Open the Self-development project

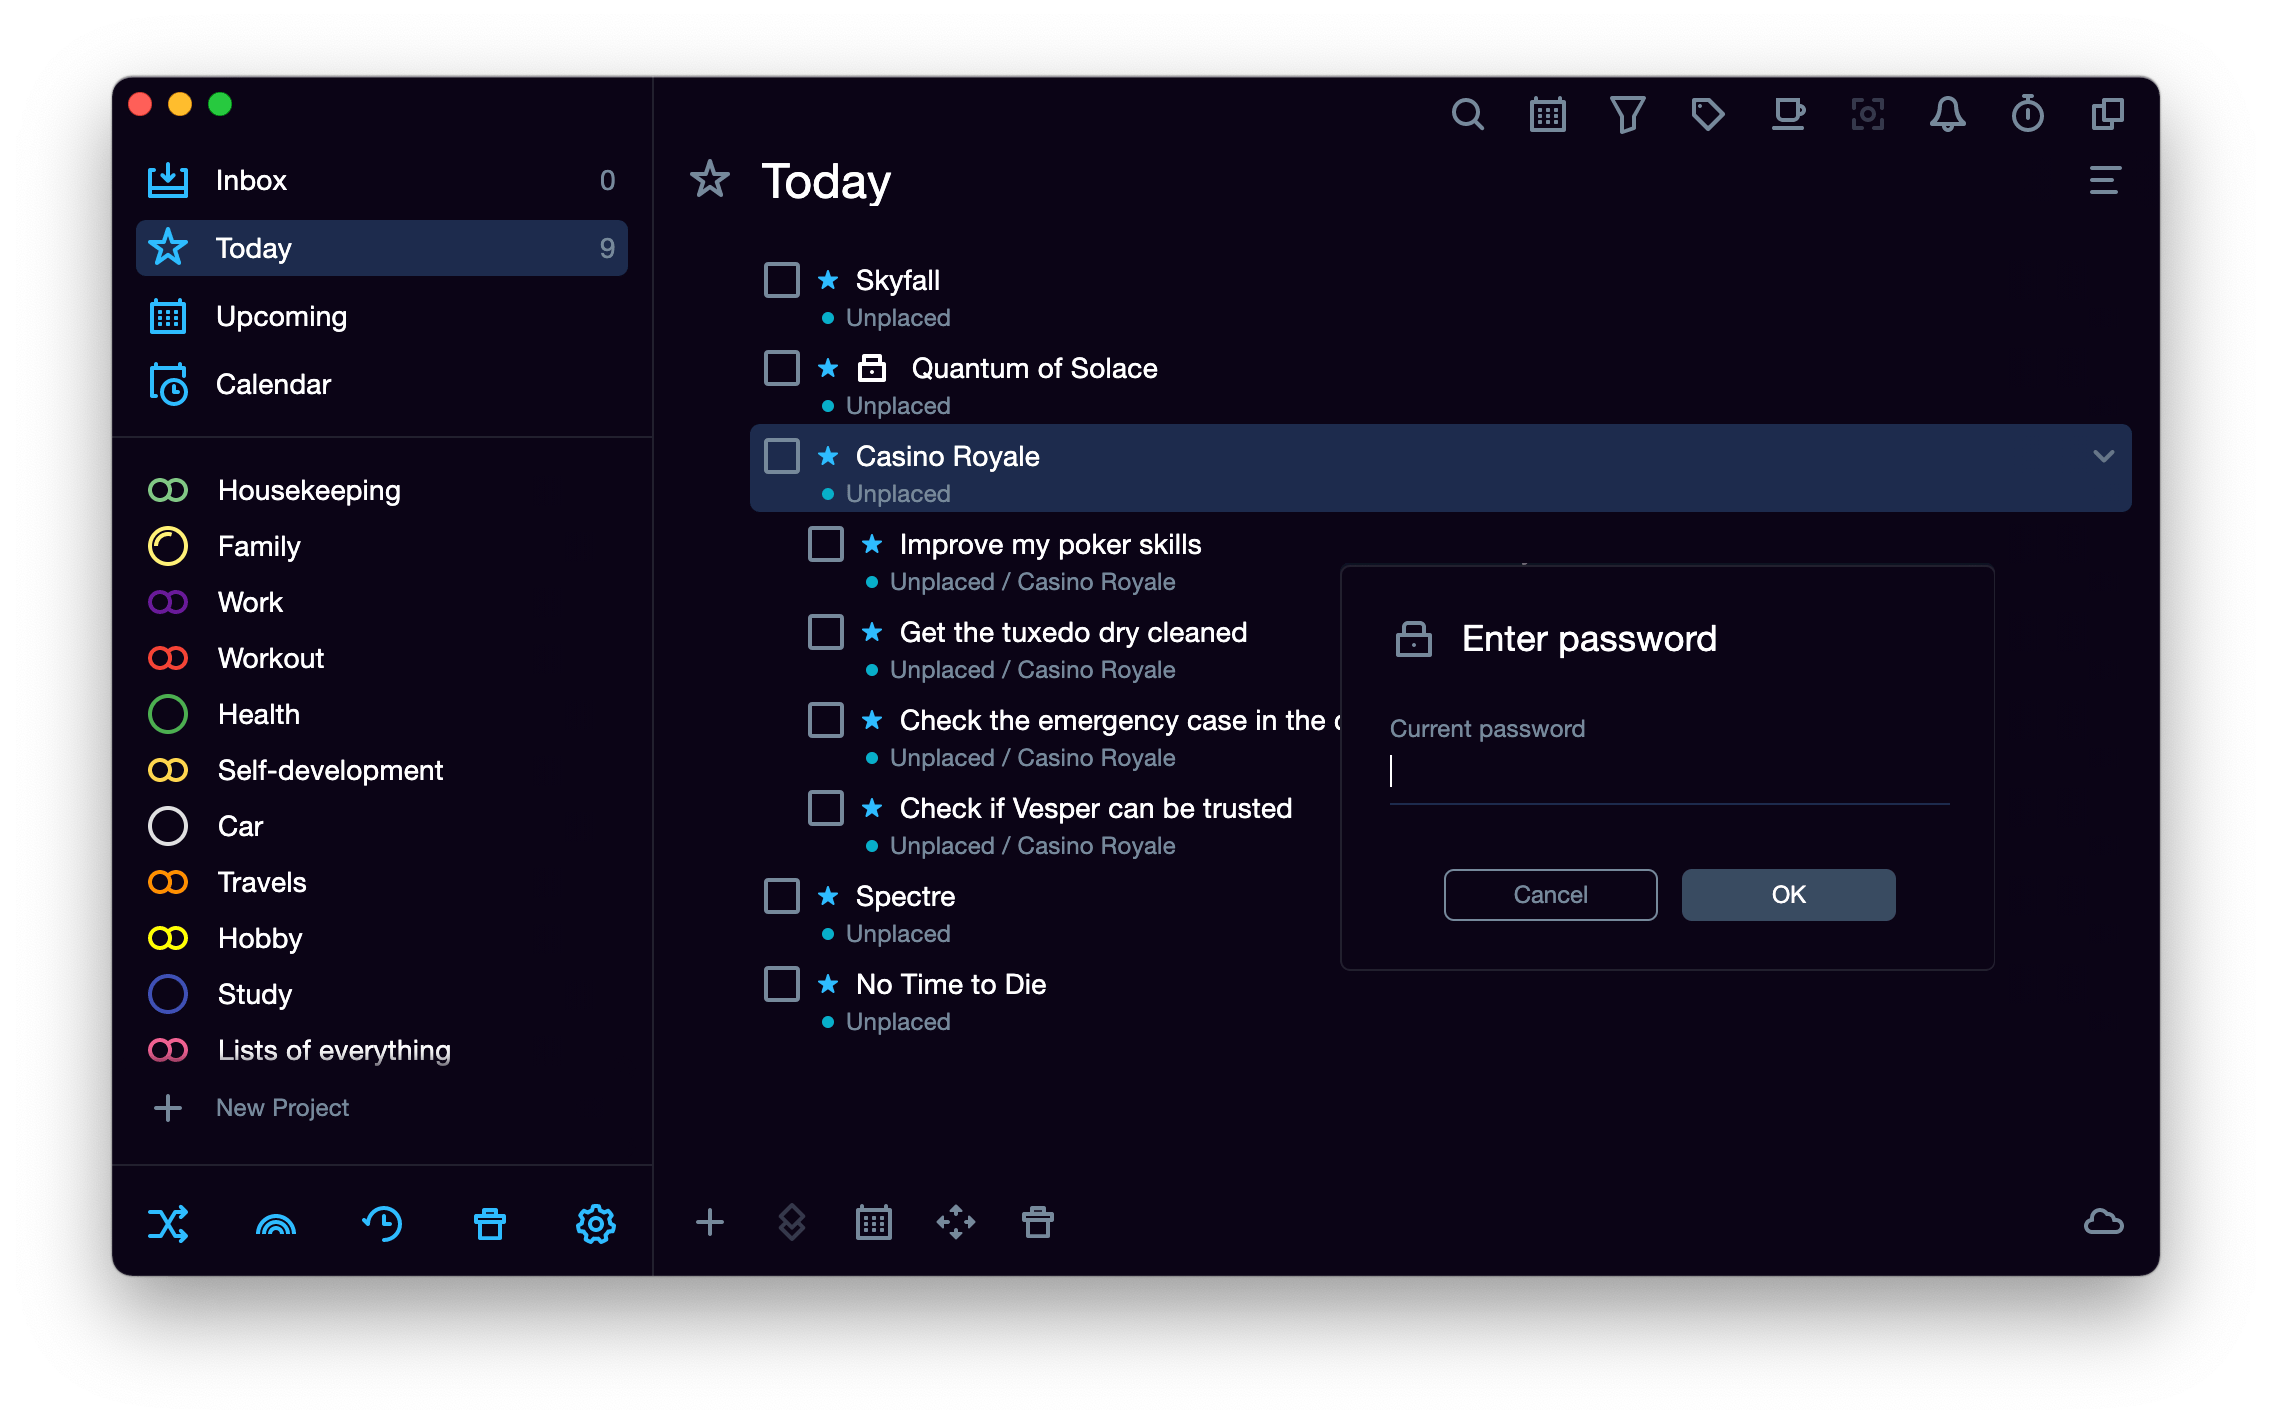point(382,770)
